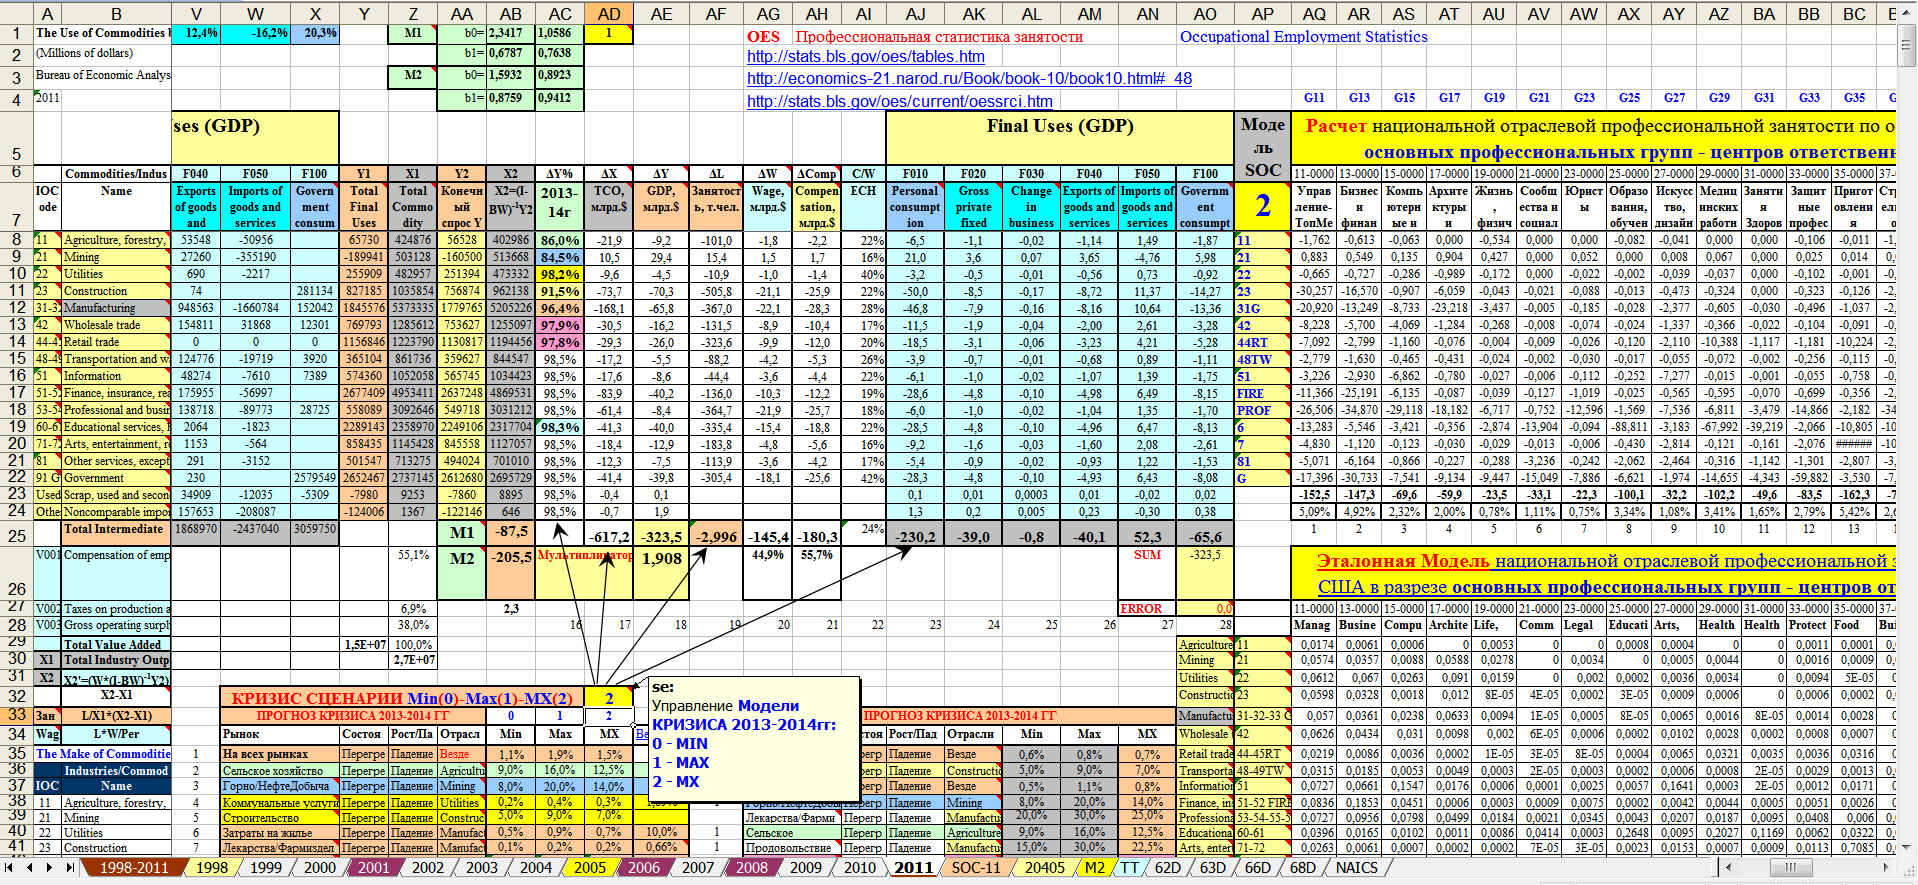This screenshot has height=885, width=1918.
Task: Click the yellow crisis scenario cell containing 2
Action: coord(609,698)
